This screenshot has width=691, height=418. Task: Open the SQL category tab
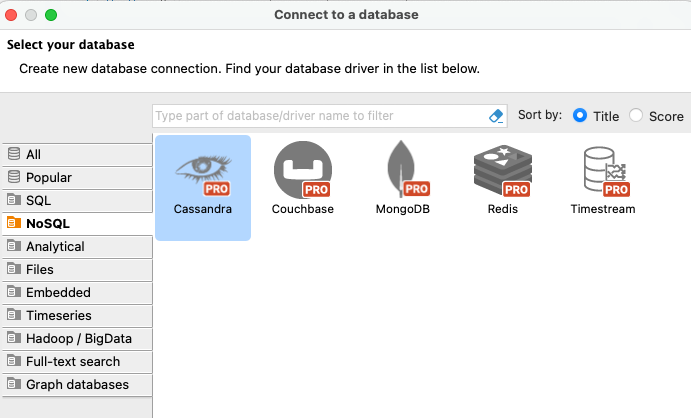click(x=77, y=200)
